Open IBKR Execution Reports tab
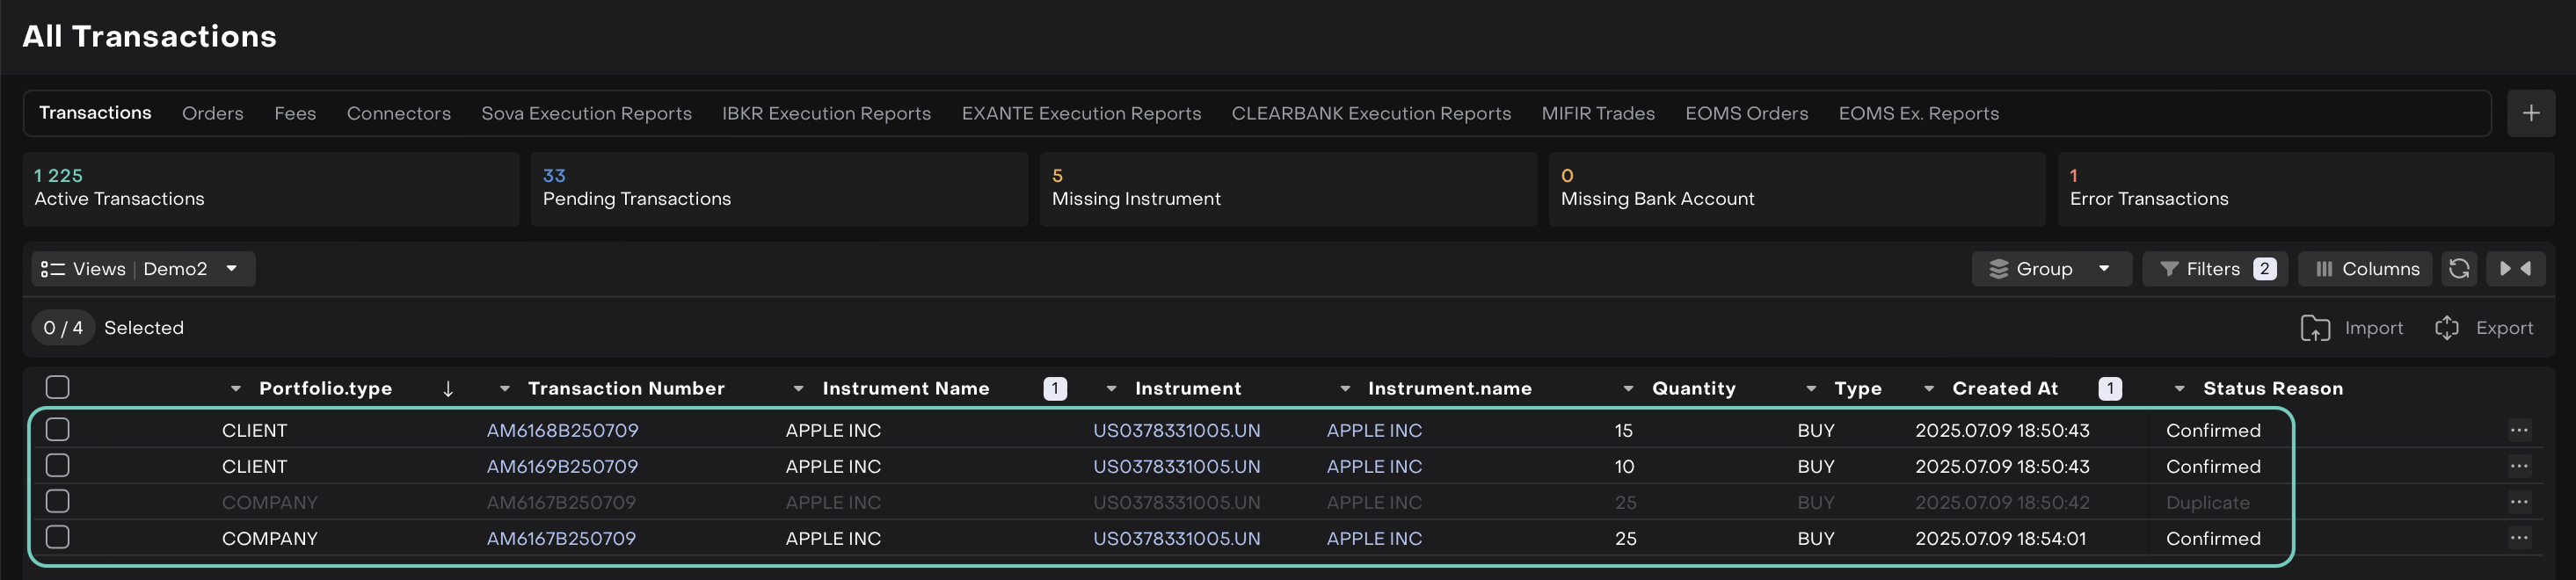 click(x=826, y=113)
